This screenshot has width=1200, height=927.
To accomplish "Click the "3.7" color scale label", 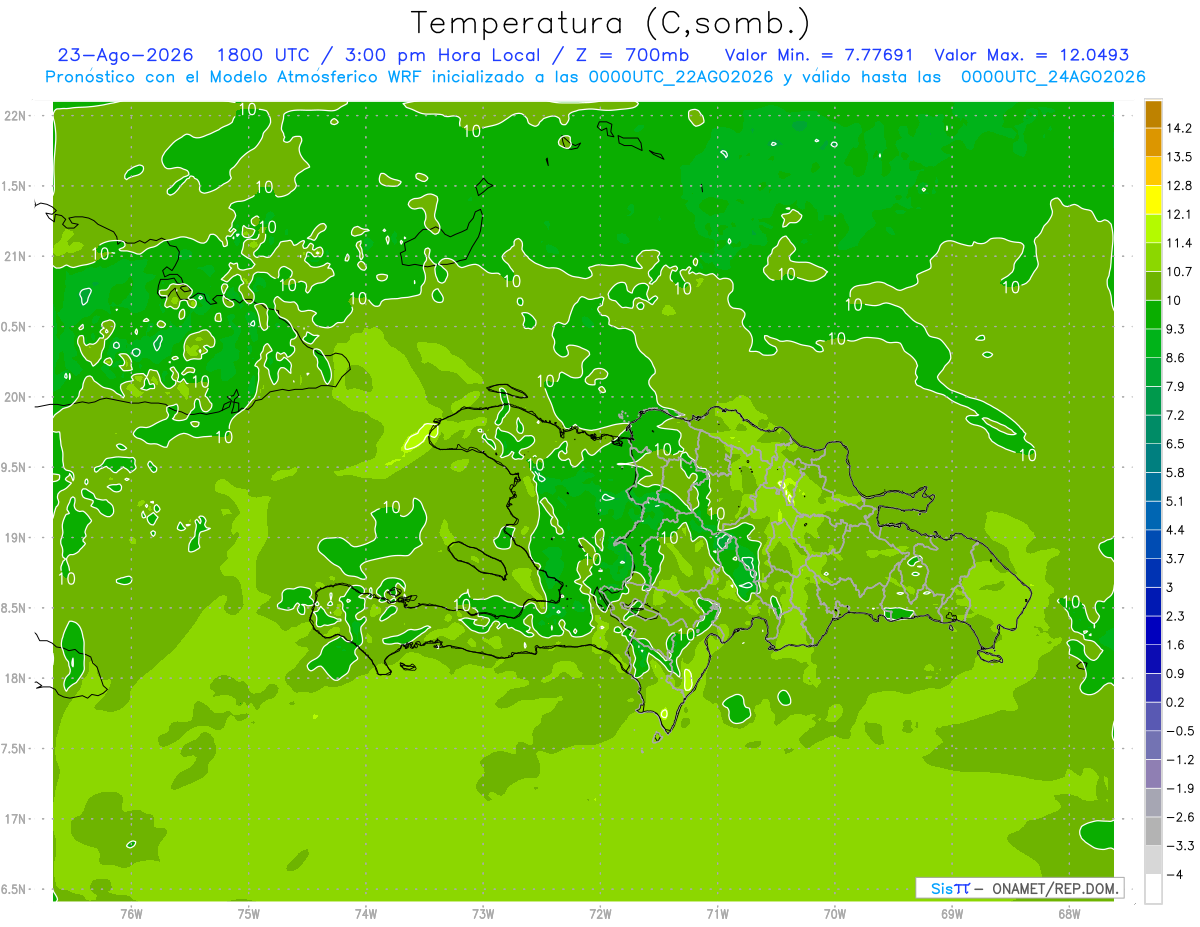I will [x=1176, y=558].
